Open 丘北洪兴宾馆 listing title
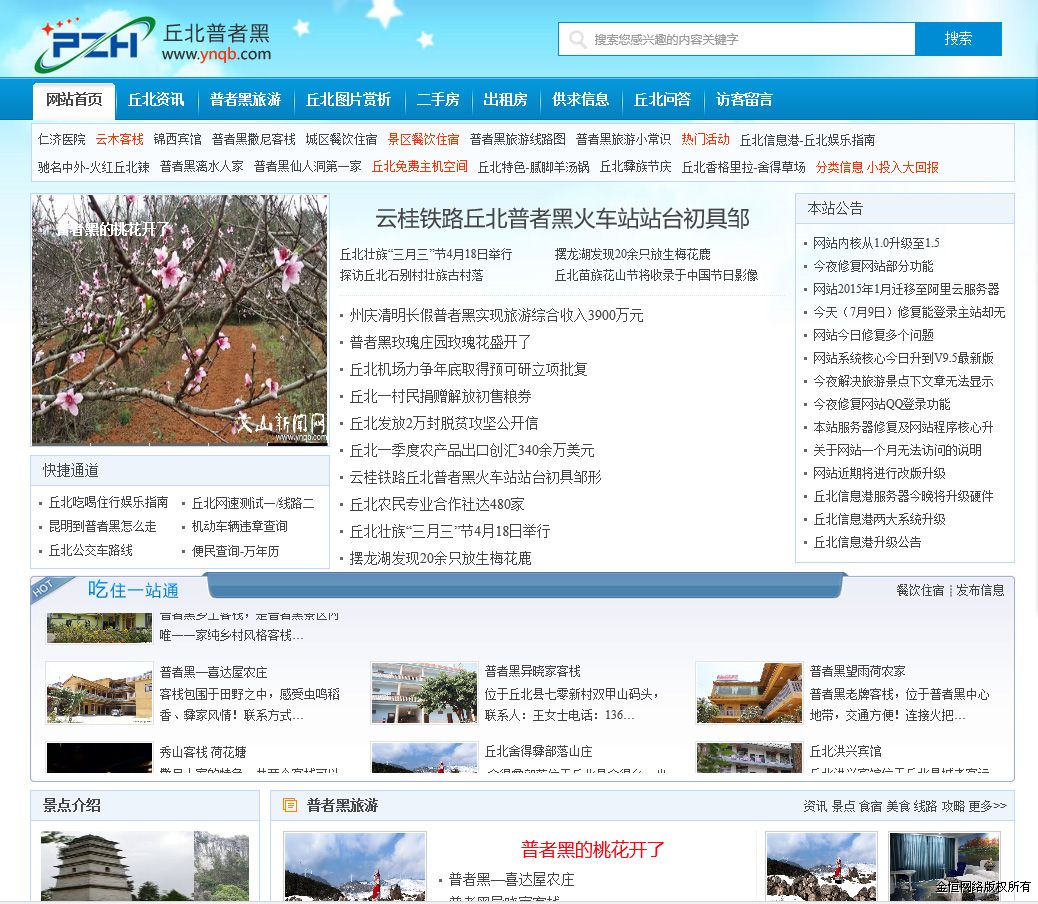This screenshot has height=904, width=1038. pos(845,751)
